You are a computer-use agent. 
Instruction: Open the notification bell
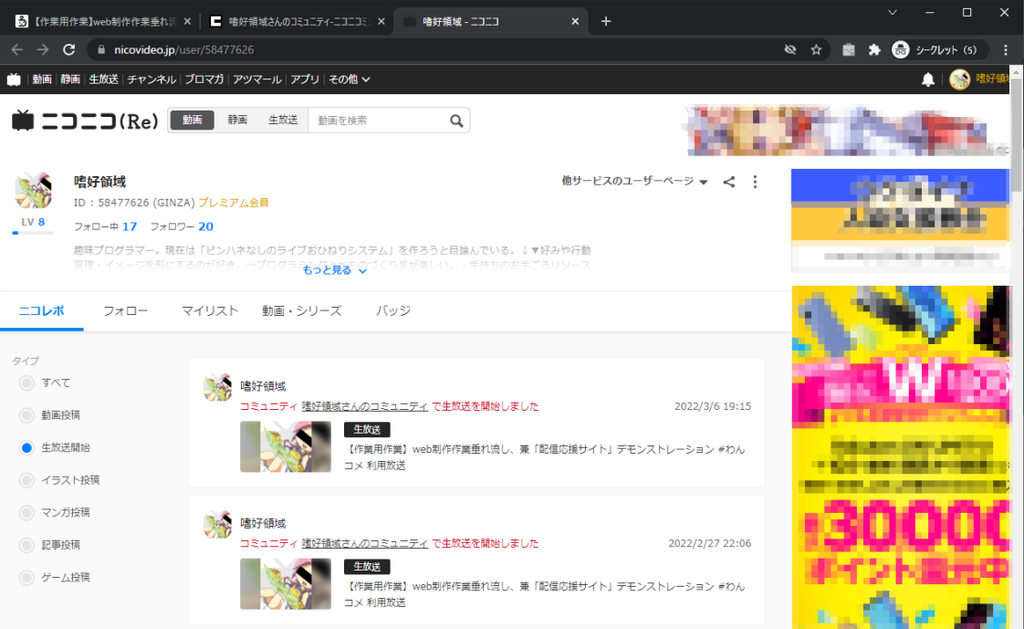click(x=928, y=79)
